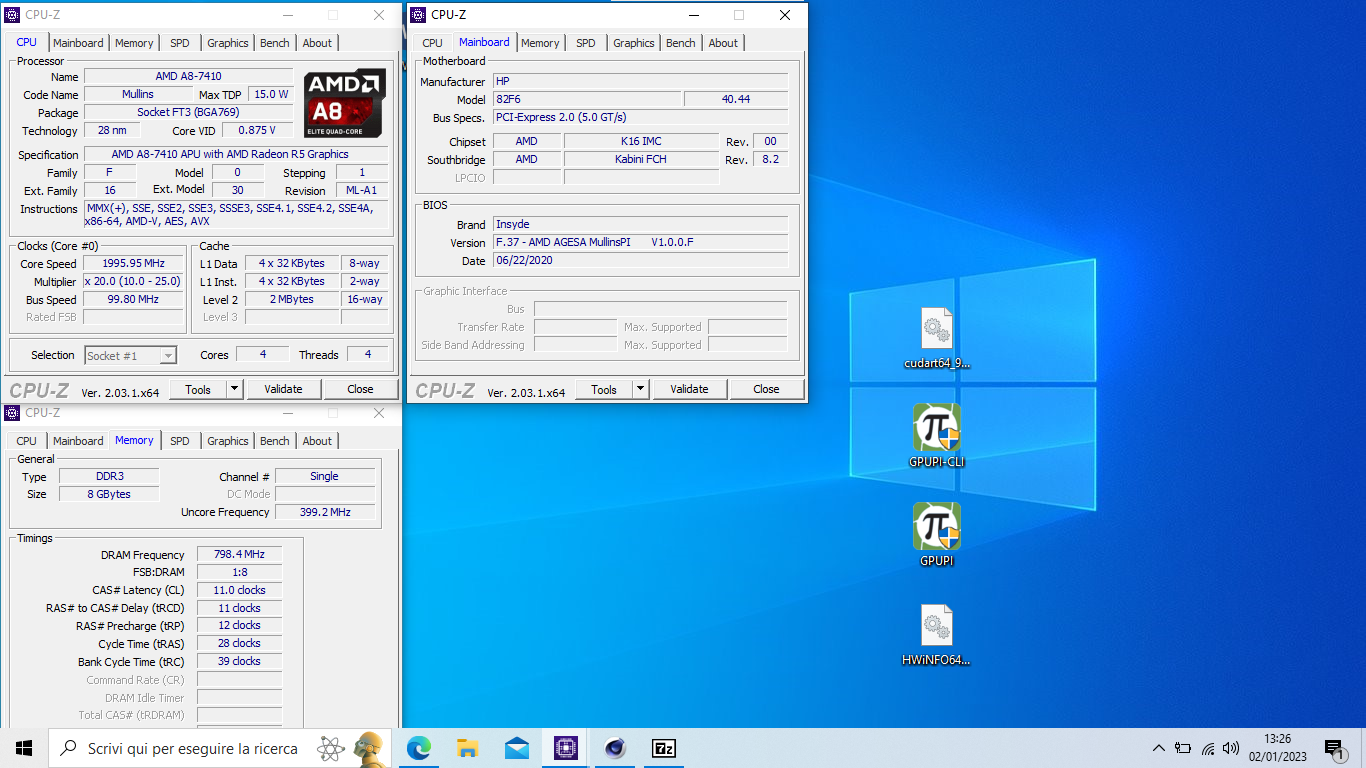
Task: Open SPD tab in Mainboard window
Action: [x=585, y=43]
